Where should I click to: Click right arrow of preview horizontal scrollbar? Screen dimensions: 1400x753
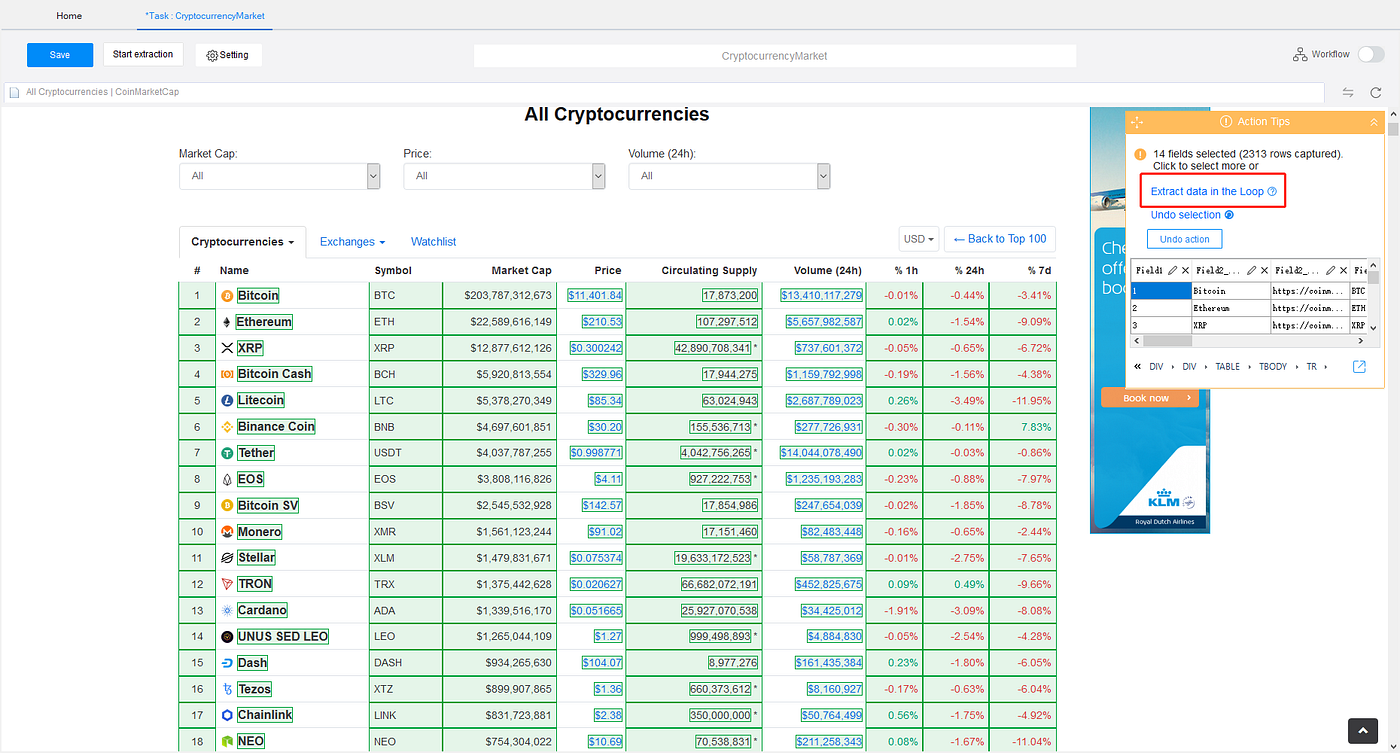point(1363,342)
